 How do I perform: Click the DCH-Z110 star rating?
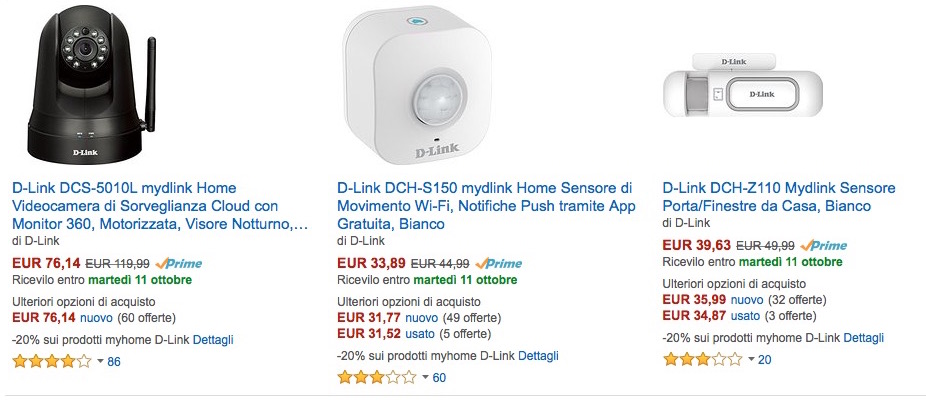tap(701, 359)
